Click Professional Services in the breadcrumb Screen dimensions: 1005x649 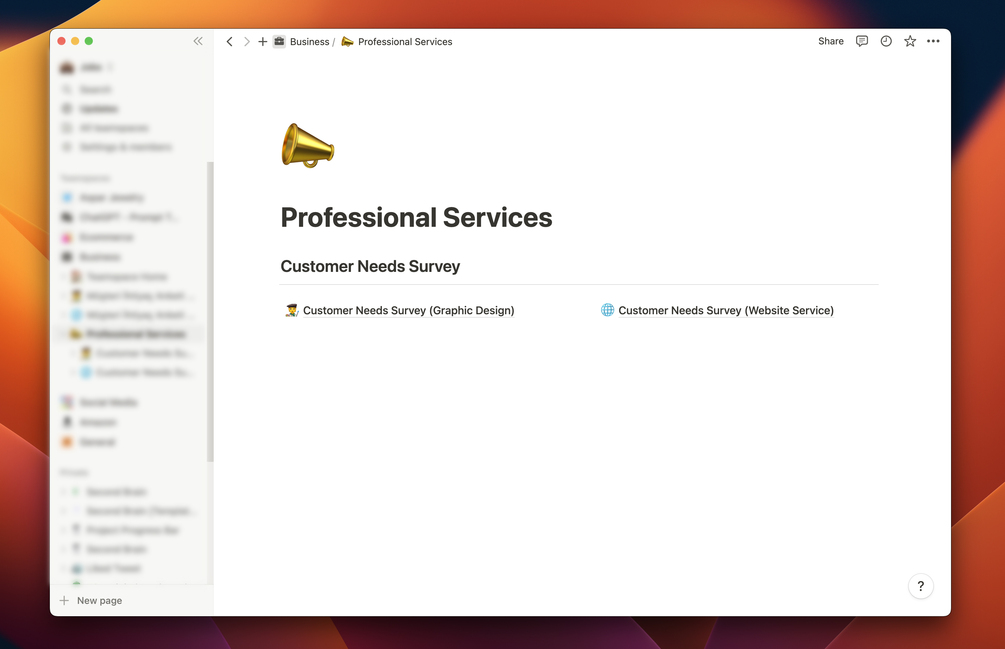404,41
